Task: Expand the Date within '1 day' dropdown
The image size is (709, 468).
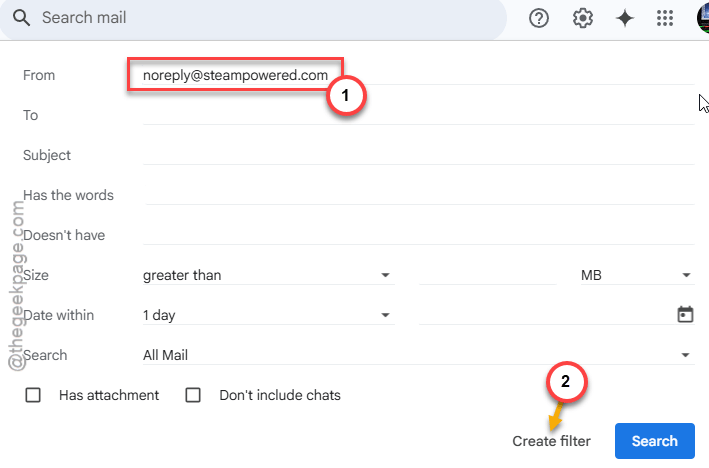Action: (x=269, y=315)
